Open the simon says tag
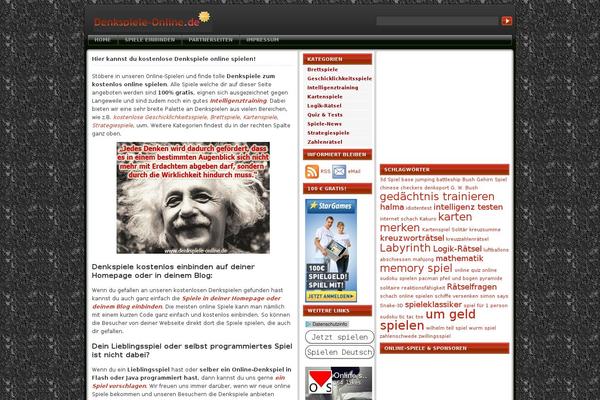This screenshot has height=400, width=600. (494, 296)
